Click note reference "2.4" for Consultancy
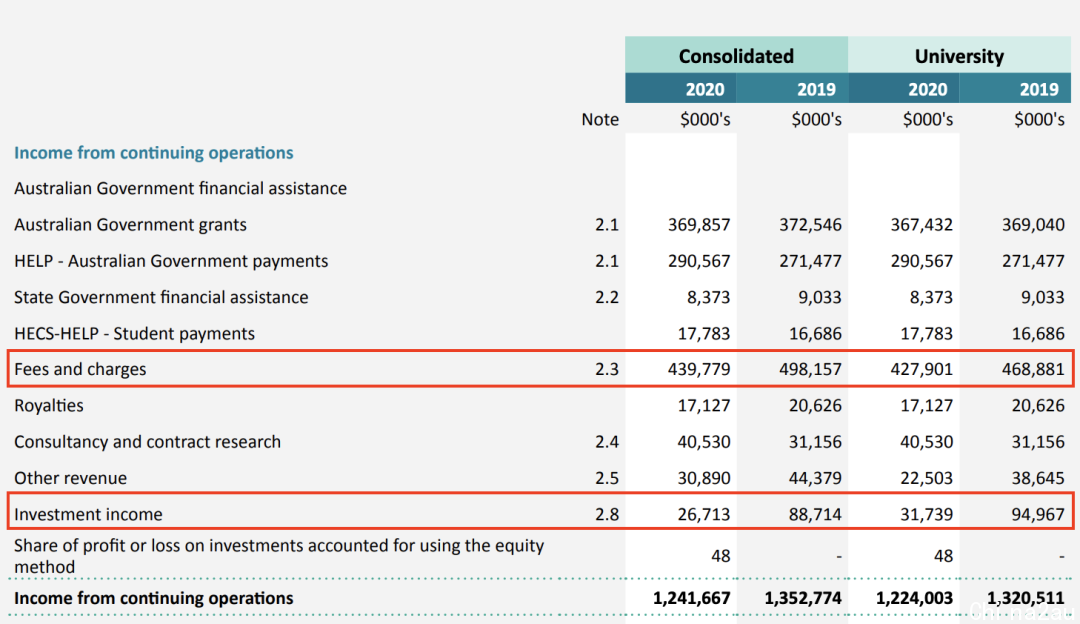1080x624 pixels. (607, 441)
